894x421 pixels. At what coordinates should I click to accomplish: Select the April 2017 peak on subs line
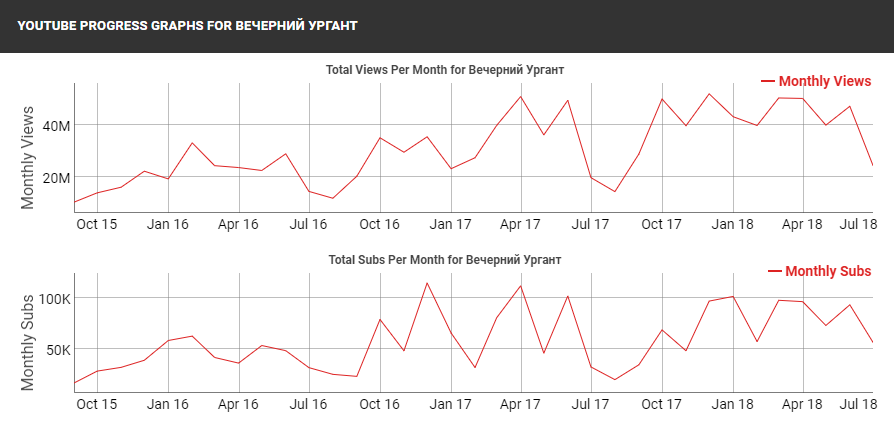tap(521, 286)
